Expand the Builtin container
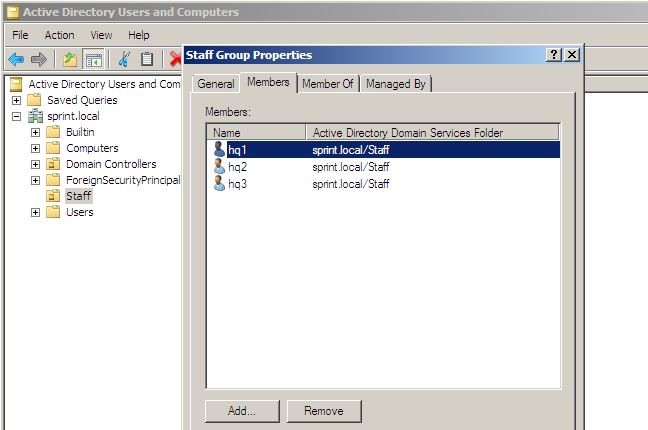 tap(36, 132)
